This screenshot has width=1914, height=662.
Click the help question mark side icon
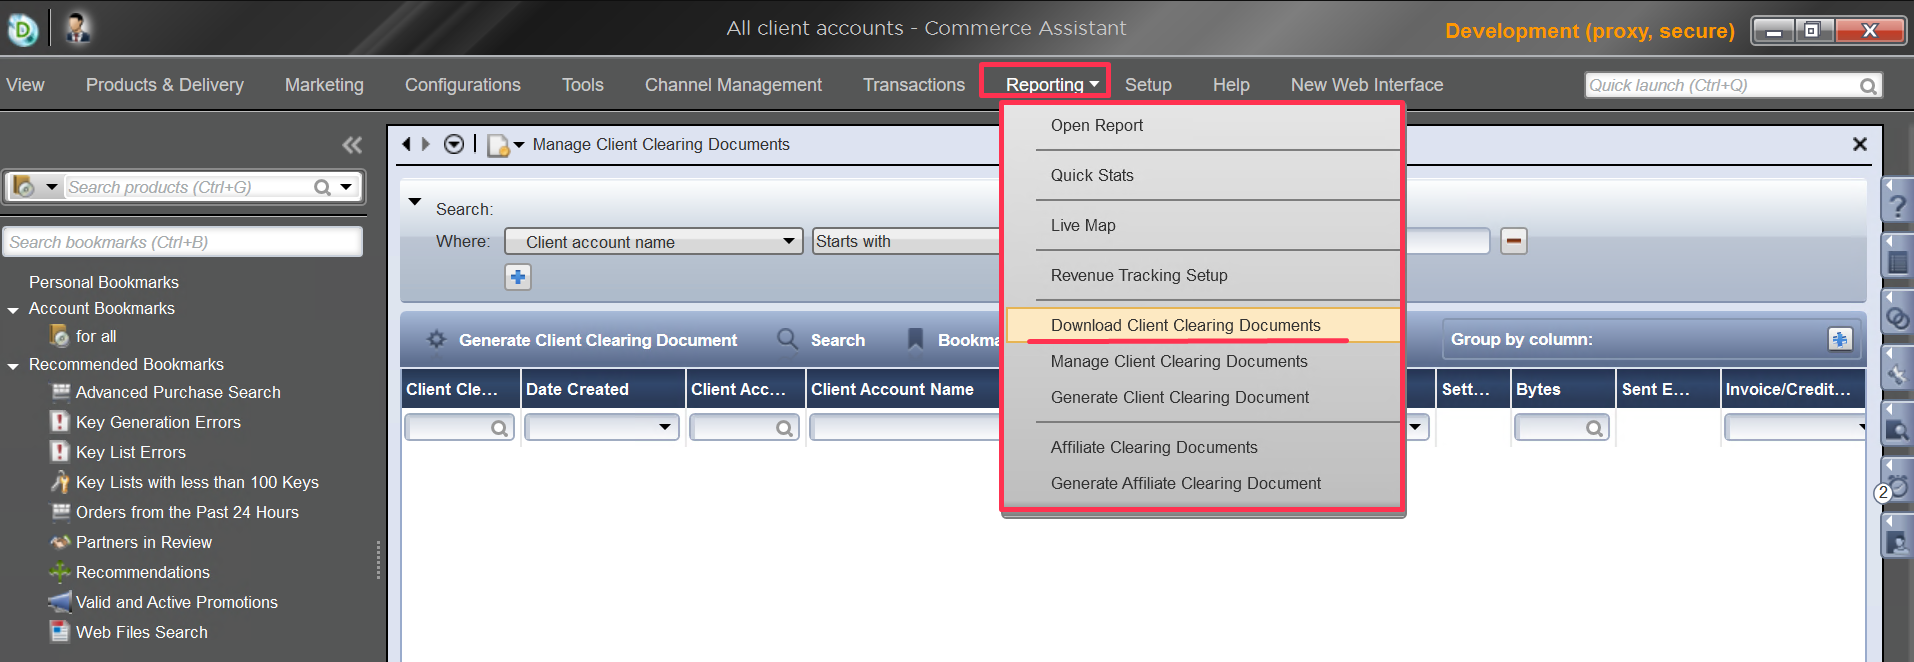pyautogui.click(x=1897, y=206)
